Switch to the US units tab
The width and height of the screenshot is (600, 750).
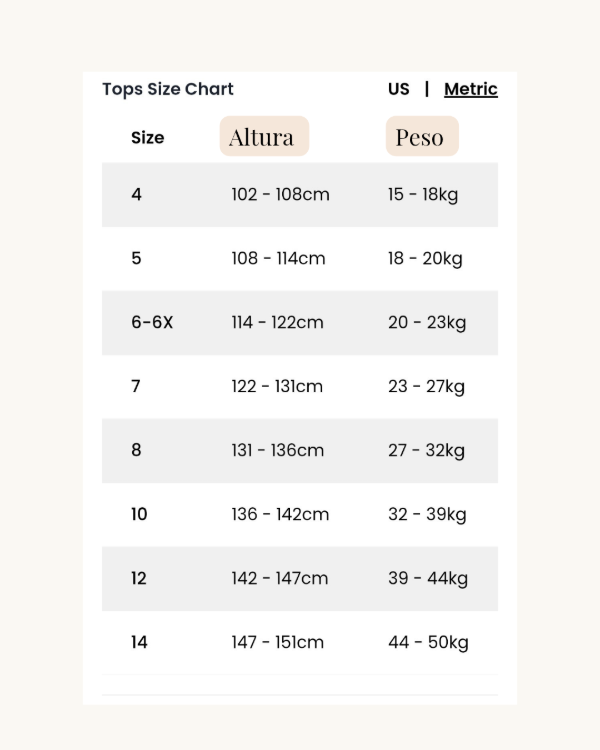pyautogui.click(x=398, y=89)
